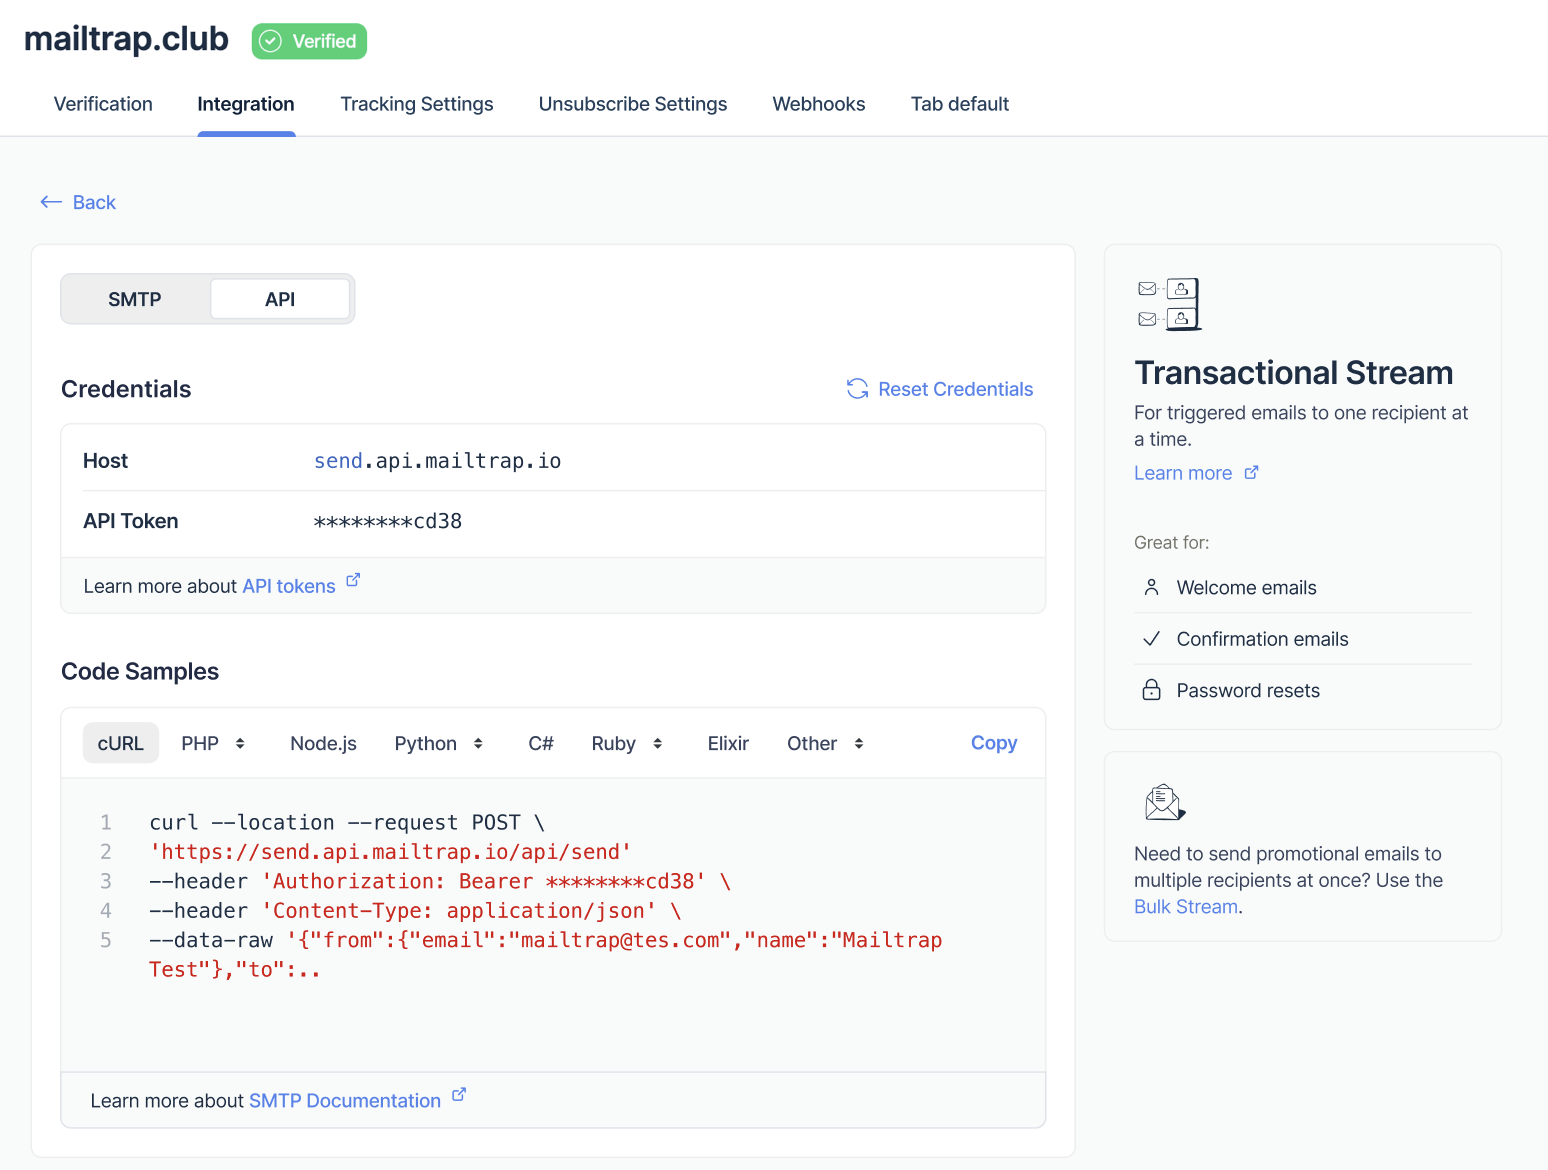
Task: Click the Password resets lock icon
Action: click(1151, 689)
